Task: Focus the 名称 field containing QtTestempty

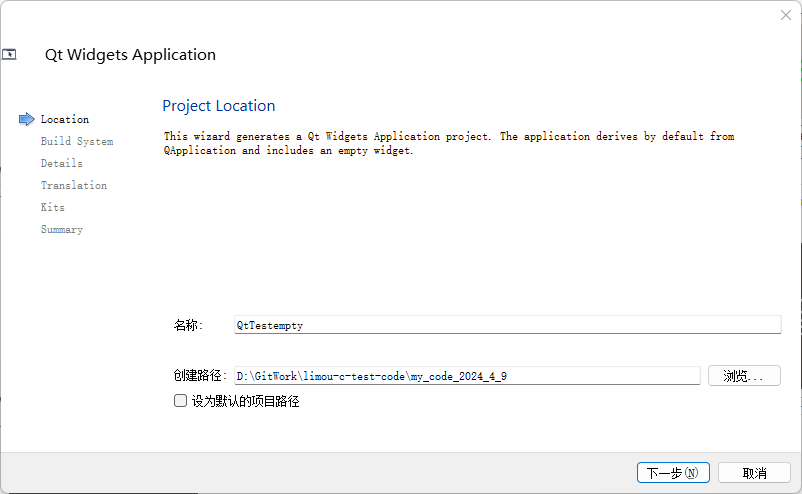Action: pos(506,325)
